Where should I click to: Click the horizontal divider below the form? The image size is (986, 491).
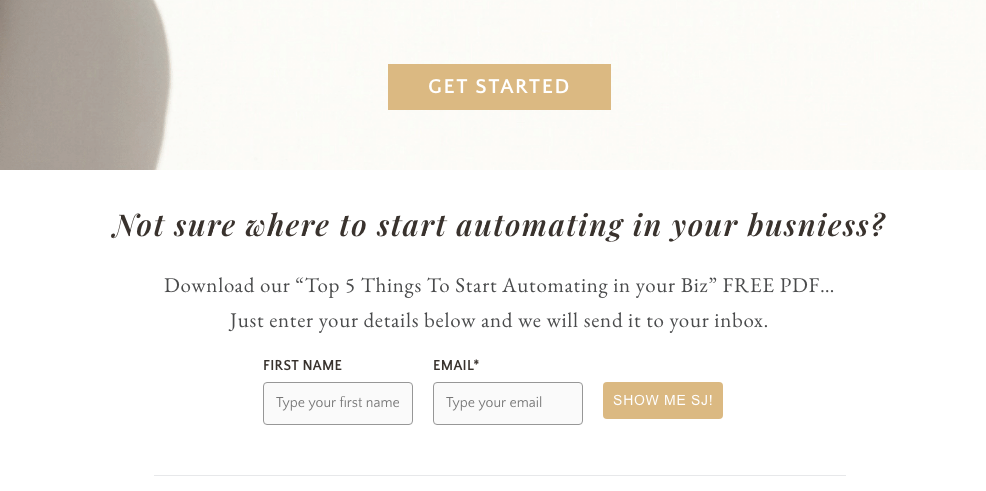coord(500,475)
